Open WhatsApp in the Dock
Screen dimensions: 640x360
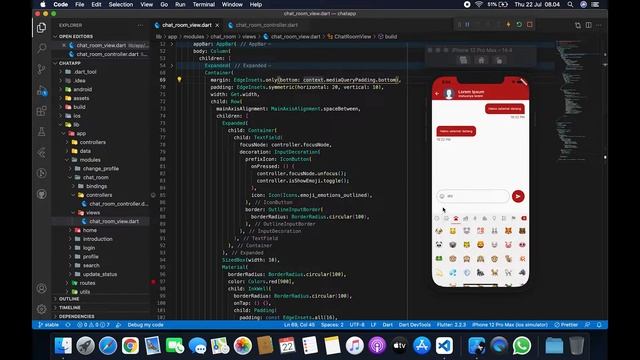(522, 346)
